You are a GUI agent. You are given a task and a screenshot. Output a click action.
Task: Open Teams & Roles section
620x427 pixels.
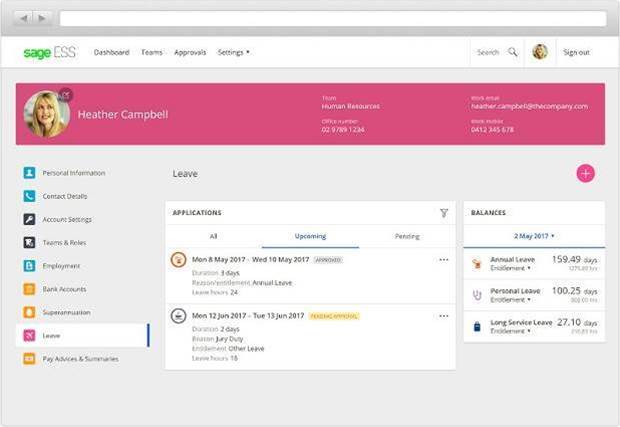pyautogui.click(x=64, y=242)
